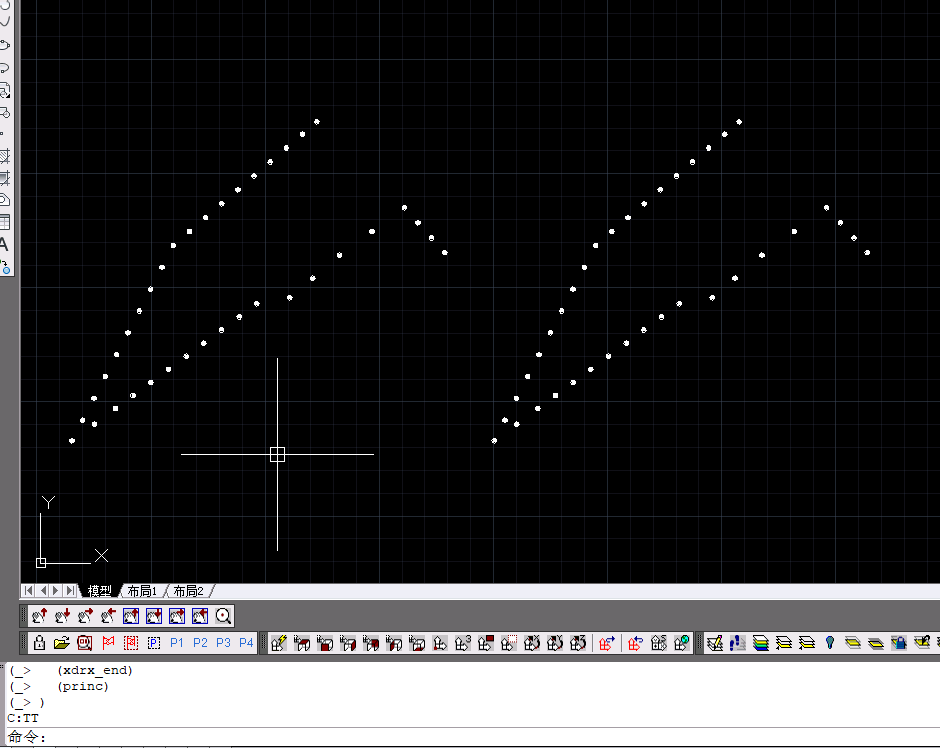
Task: Click the UCS icon with dark red square
Action: point(486,643)
